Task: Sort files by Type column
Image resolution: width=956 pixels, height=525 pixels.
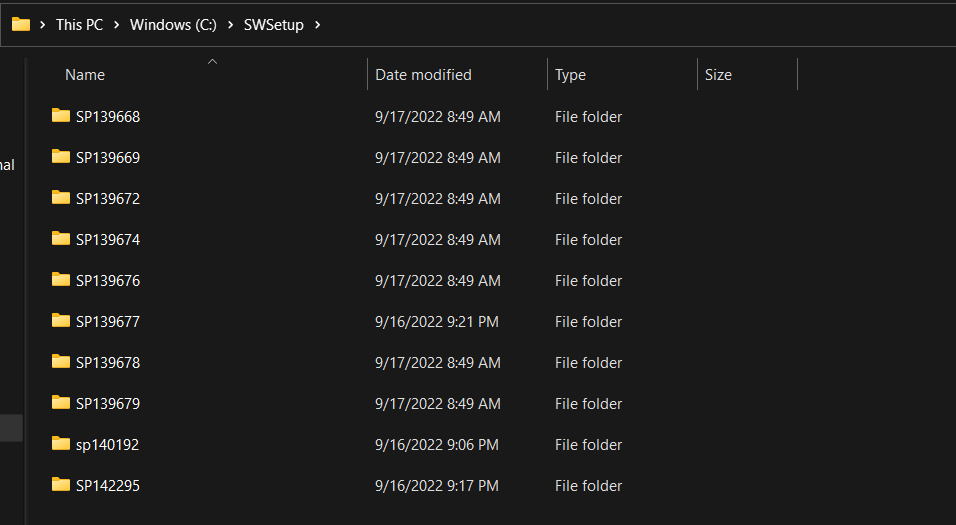Action: click(570, 75)
